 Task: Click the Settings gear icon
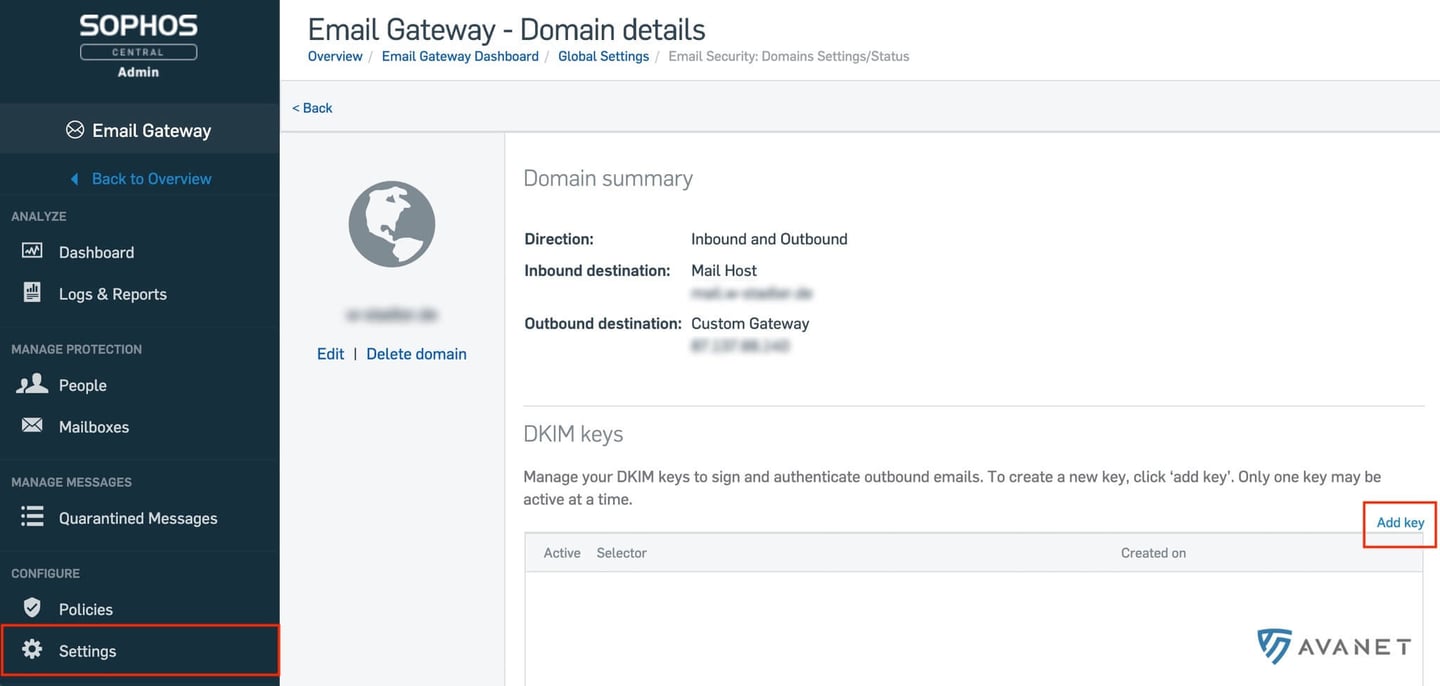pyautogui.click(x=32, y=650)
